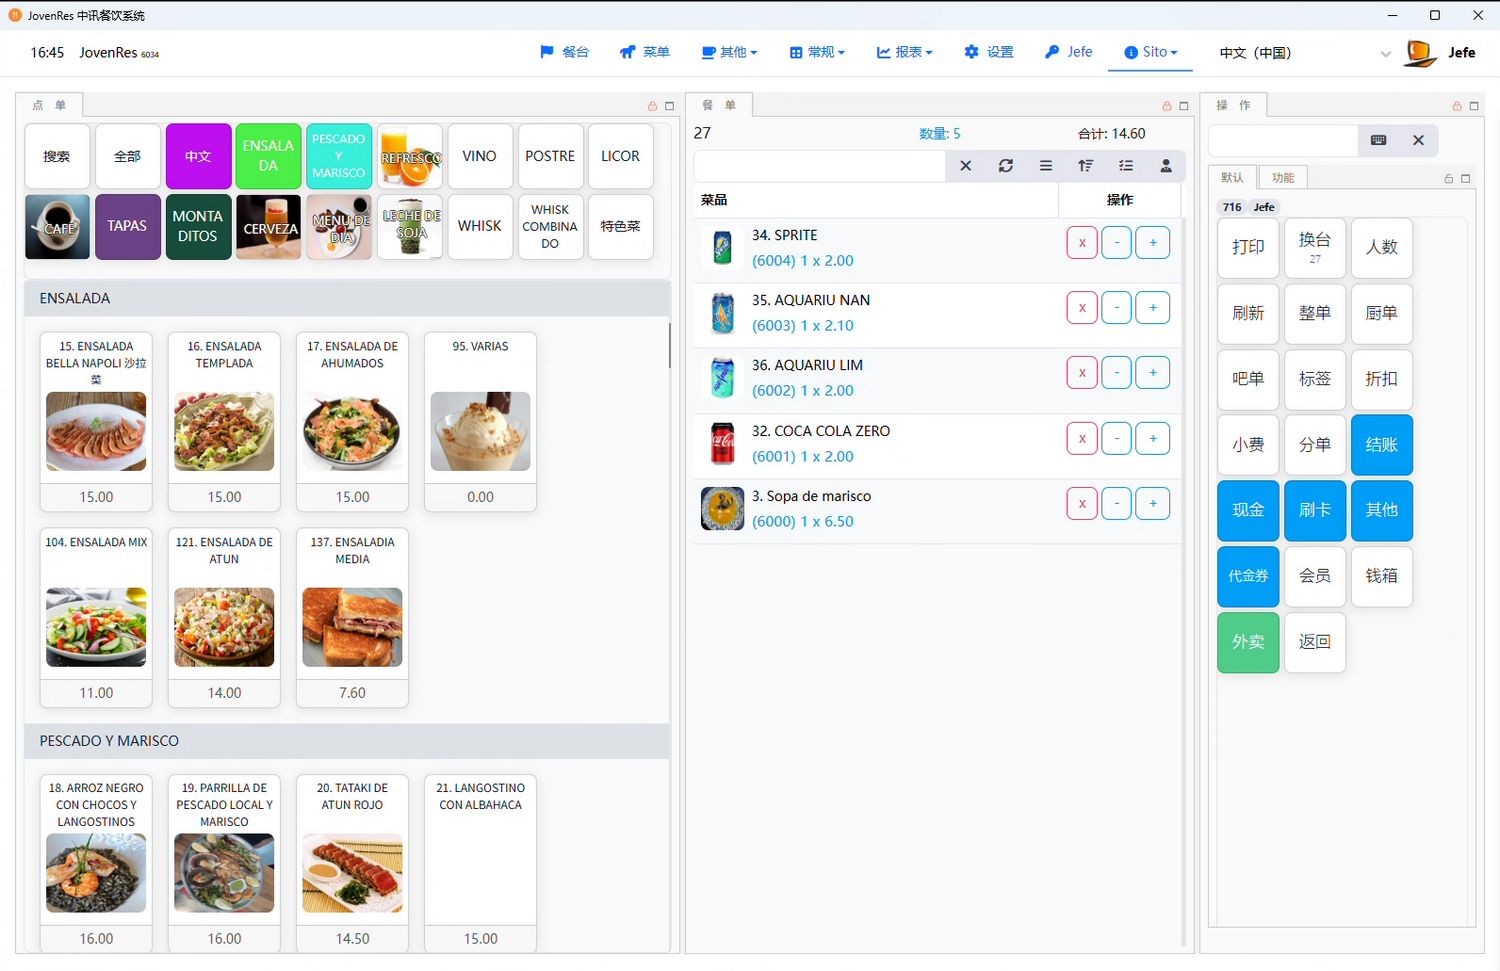Open the on-screen keyboard icon in operations panel
This screenshot has height=971, width=1500.
[1378, 140]
